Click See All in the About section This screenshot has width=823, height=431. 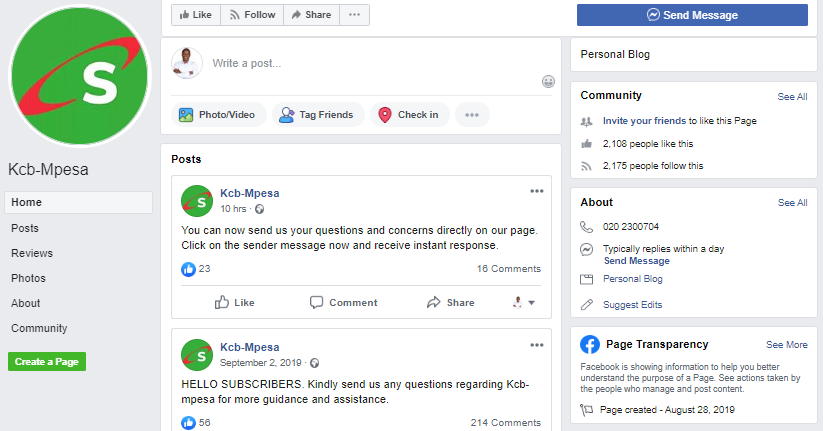pos(792,203)
